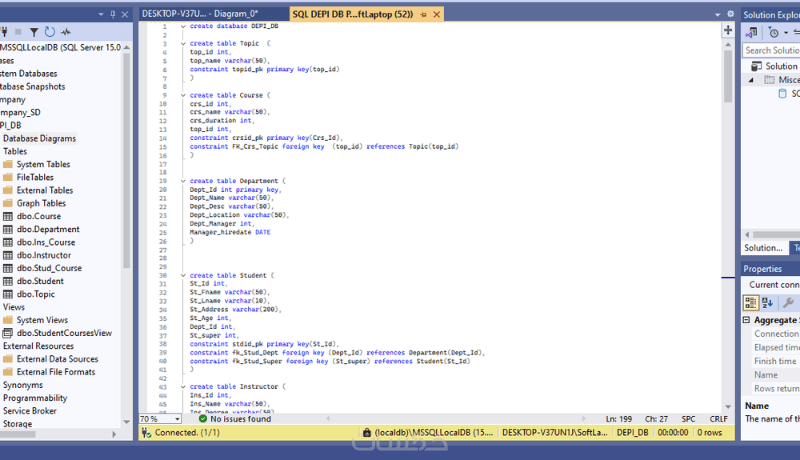The height and width of the screenshot is (460, 800).
Task: Click the editor vertical scrollbar thumb
Action: coord(728,75)
